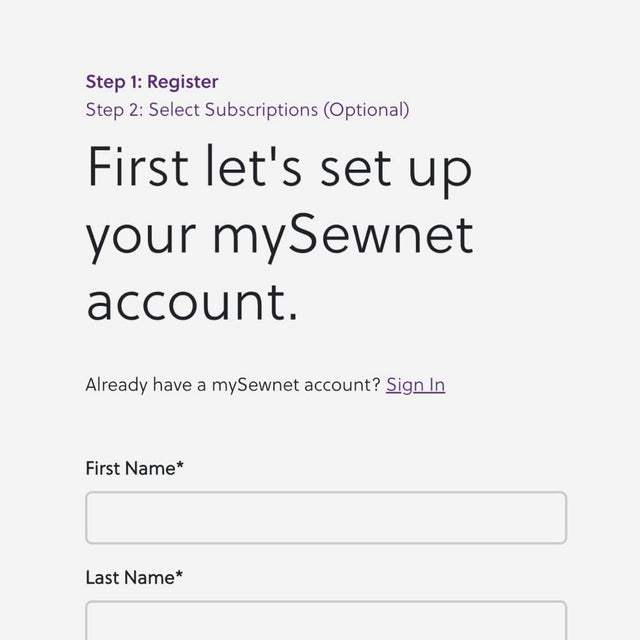Click the word "account." in the heading

[x=192, y=300]
